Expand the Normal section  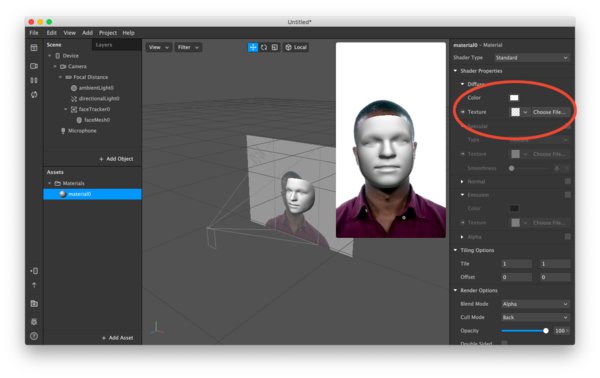click(x=462, y=182)
